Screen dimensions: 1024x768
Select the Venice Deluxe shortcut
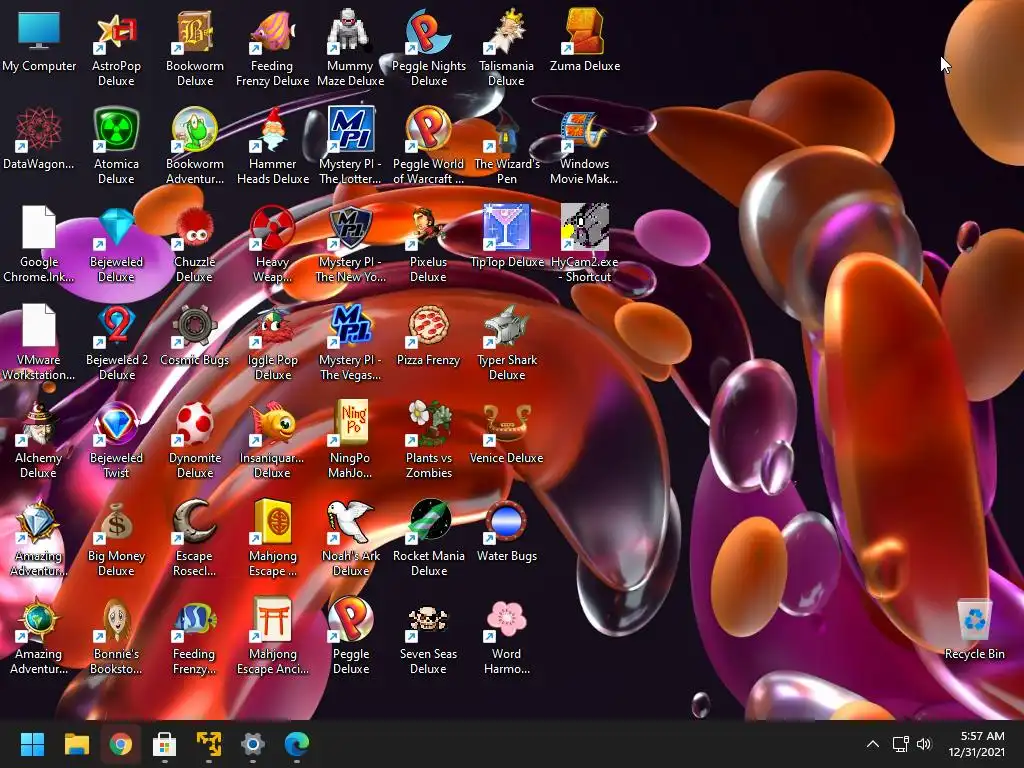(506, 423)
